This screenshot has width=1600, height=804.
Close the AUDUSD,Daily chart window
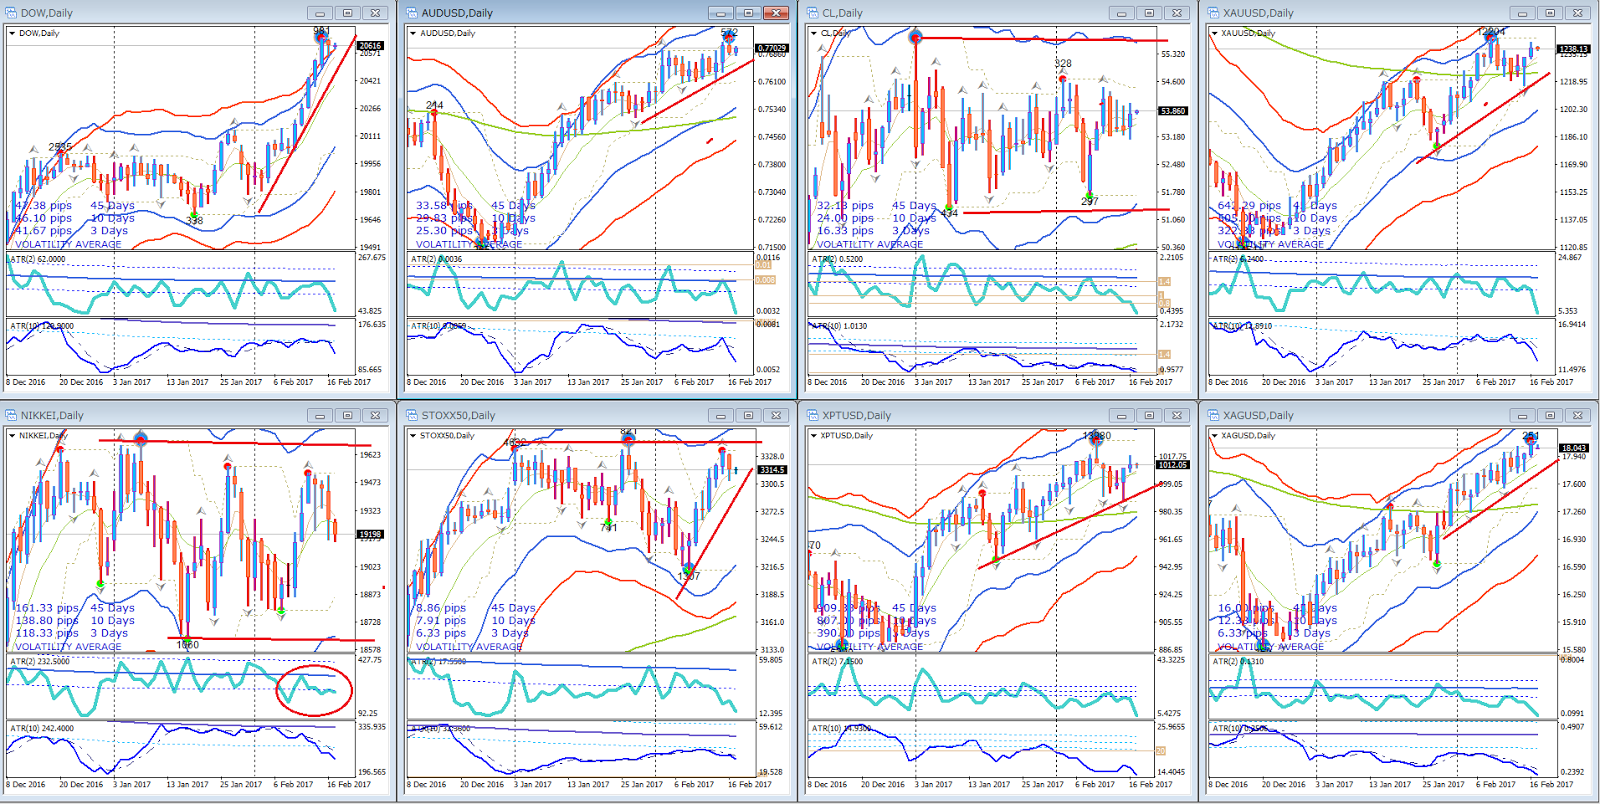click(776, 13)
